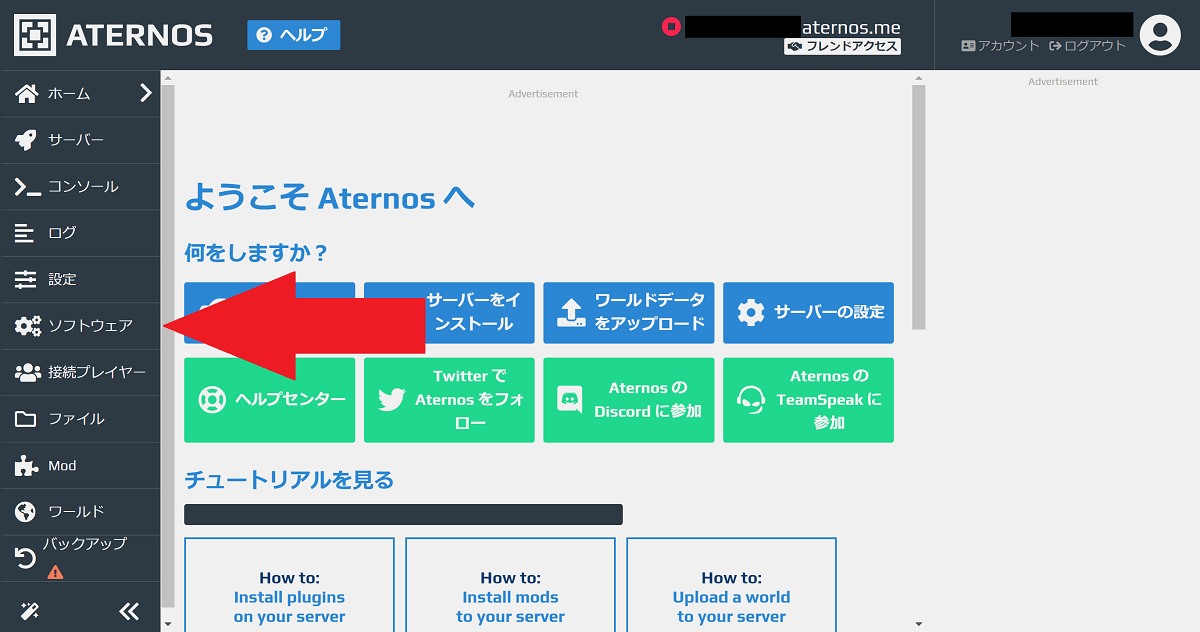Open the ヘルプ help button
Viewport: 1200px width, 632px height.
click(x=294, y=35)
